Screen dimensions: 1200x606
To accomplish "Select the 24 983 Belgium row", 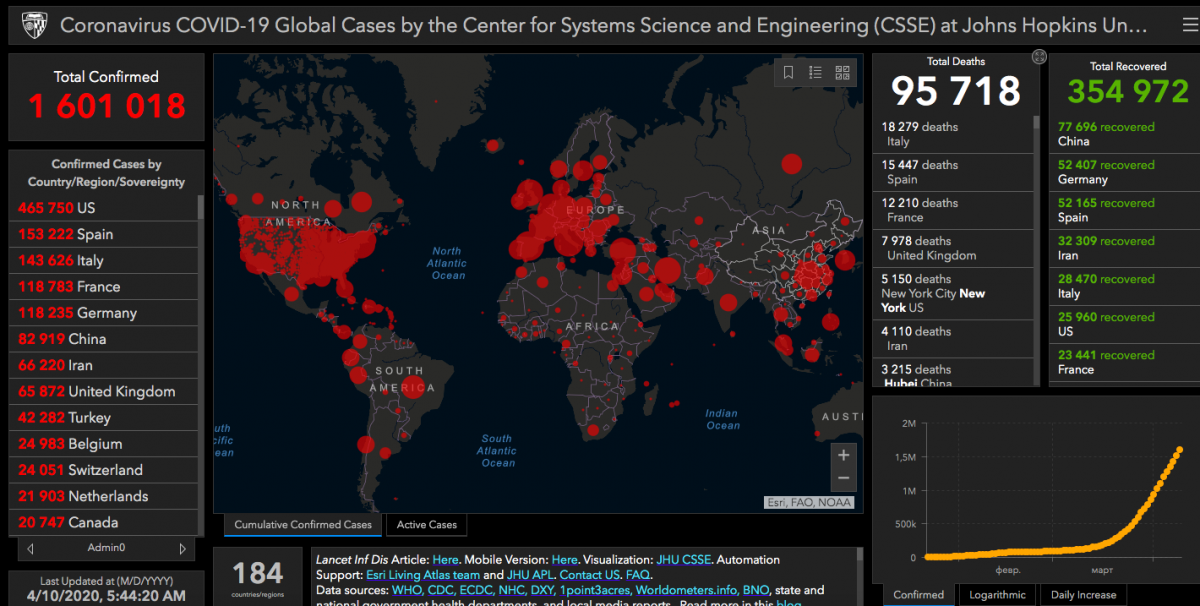I will coord(105,444).
